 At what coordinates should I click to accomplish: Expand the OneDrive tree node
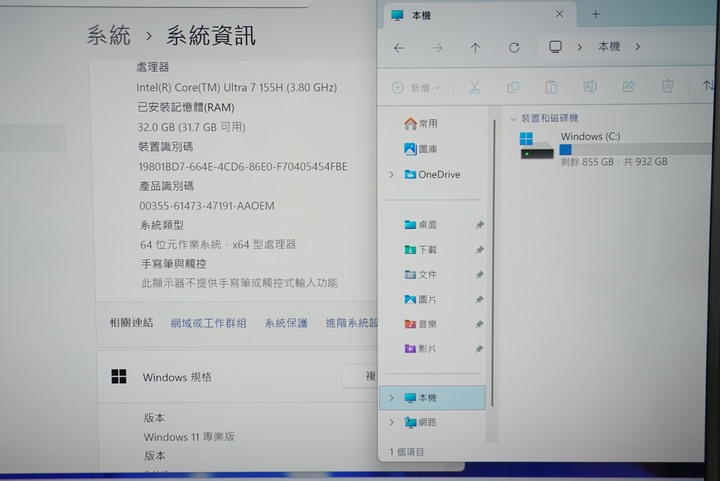(391, 174)
